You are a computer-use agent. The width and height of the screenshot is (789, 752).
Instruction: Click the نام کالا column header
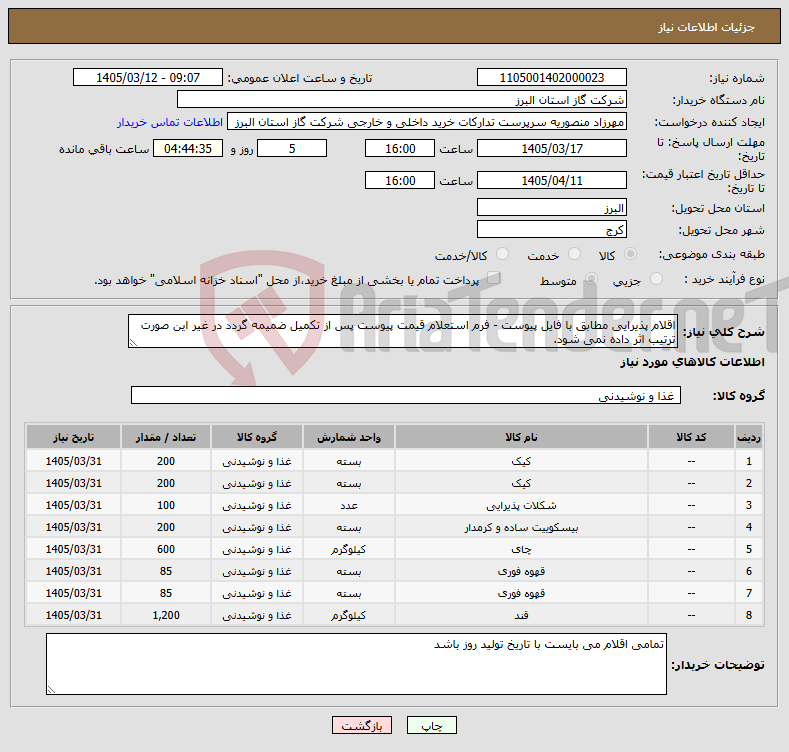coord(521,437)
